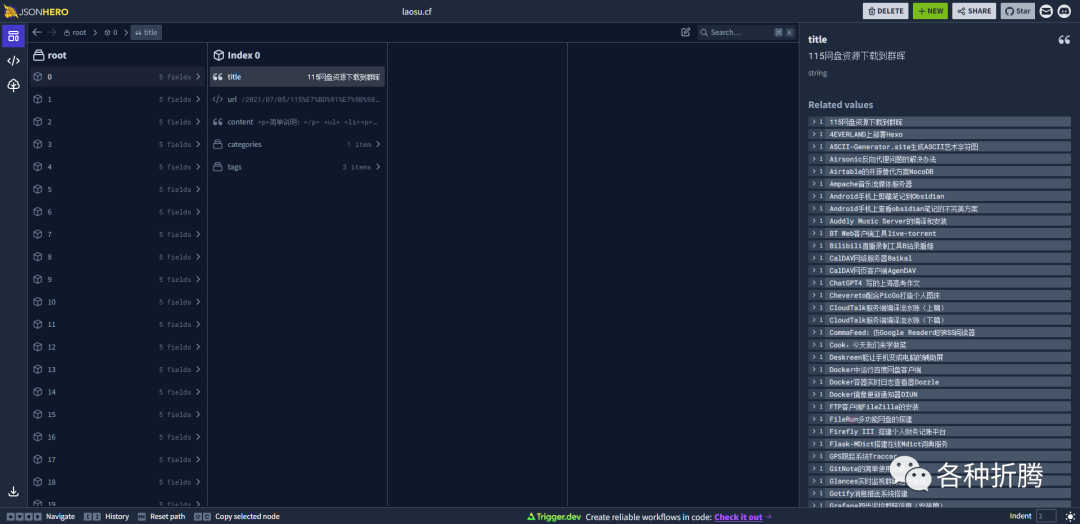Select the content field row
Image resolution: width=1080 pixels, height=524 pixels.
[297, 122]
